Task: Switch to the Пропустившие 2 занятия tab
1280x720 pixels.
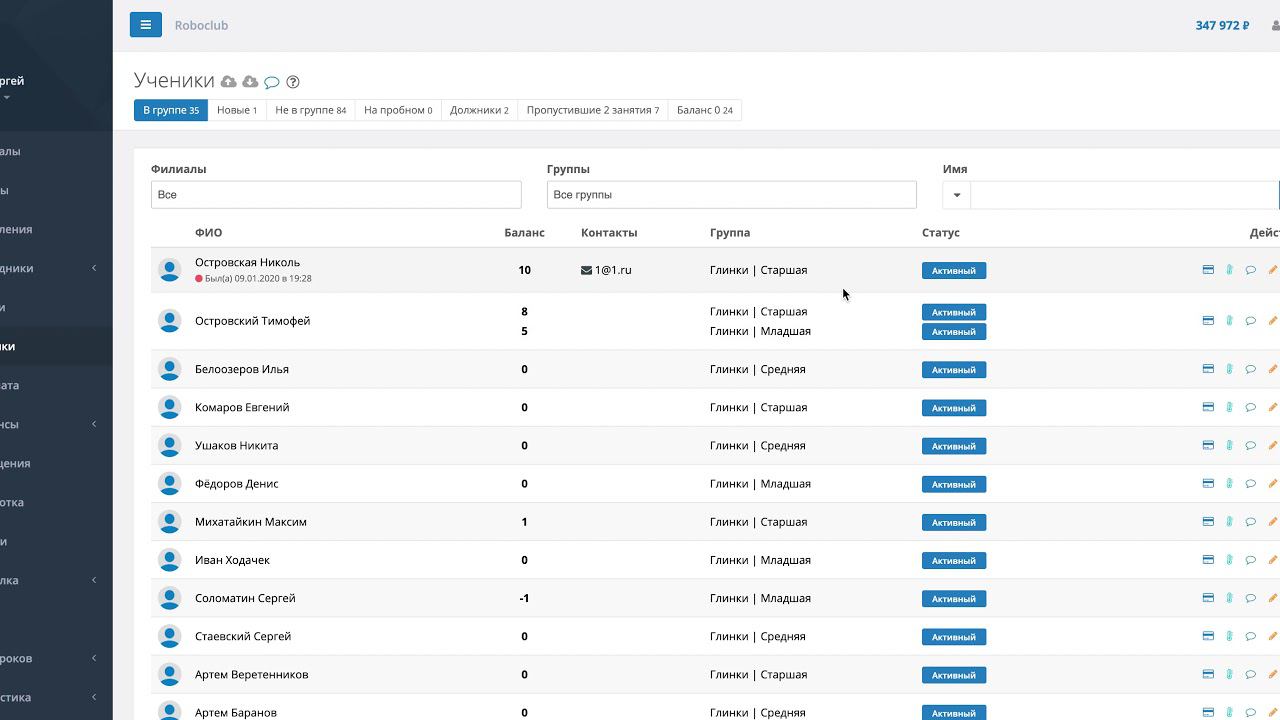Action: tap(593, 110)
